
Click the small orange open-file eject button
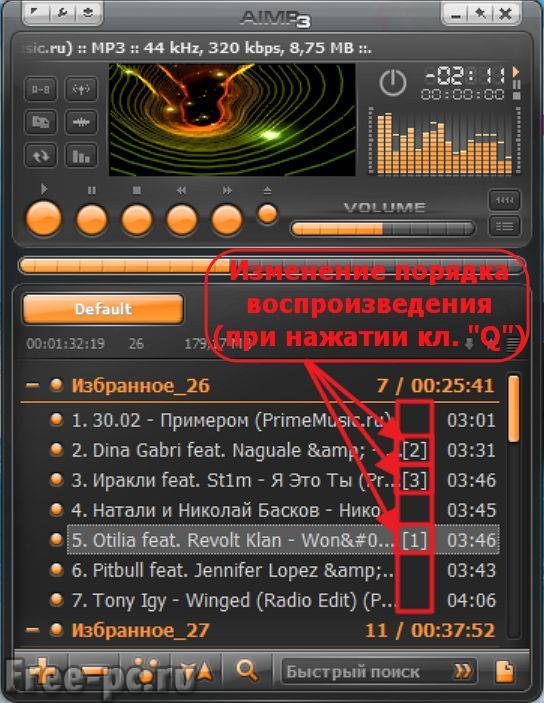tap(267, 214)
